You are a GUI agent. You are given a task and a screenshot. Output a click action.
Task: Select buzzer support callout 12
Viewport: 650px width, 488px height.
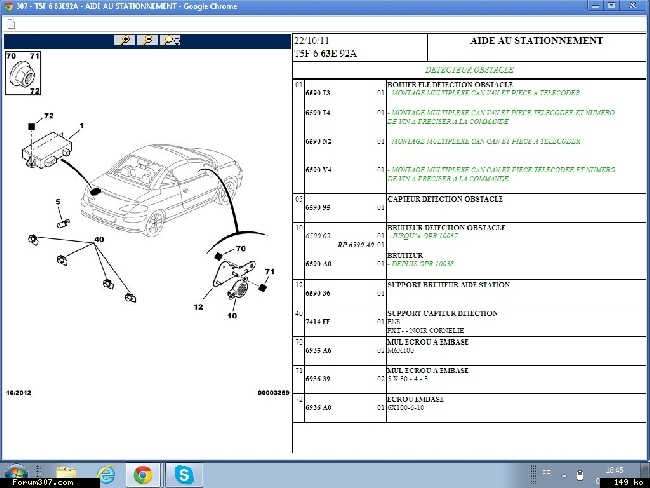pos(199,307)
